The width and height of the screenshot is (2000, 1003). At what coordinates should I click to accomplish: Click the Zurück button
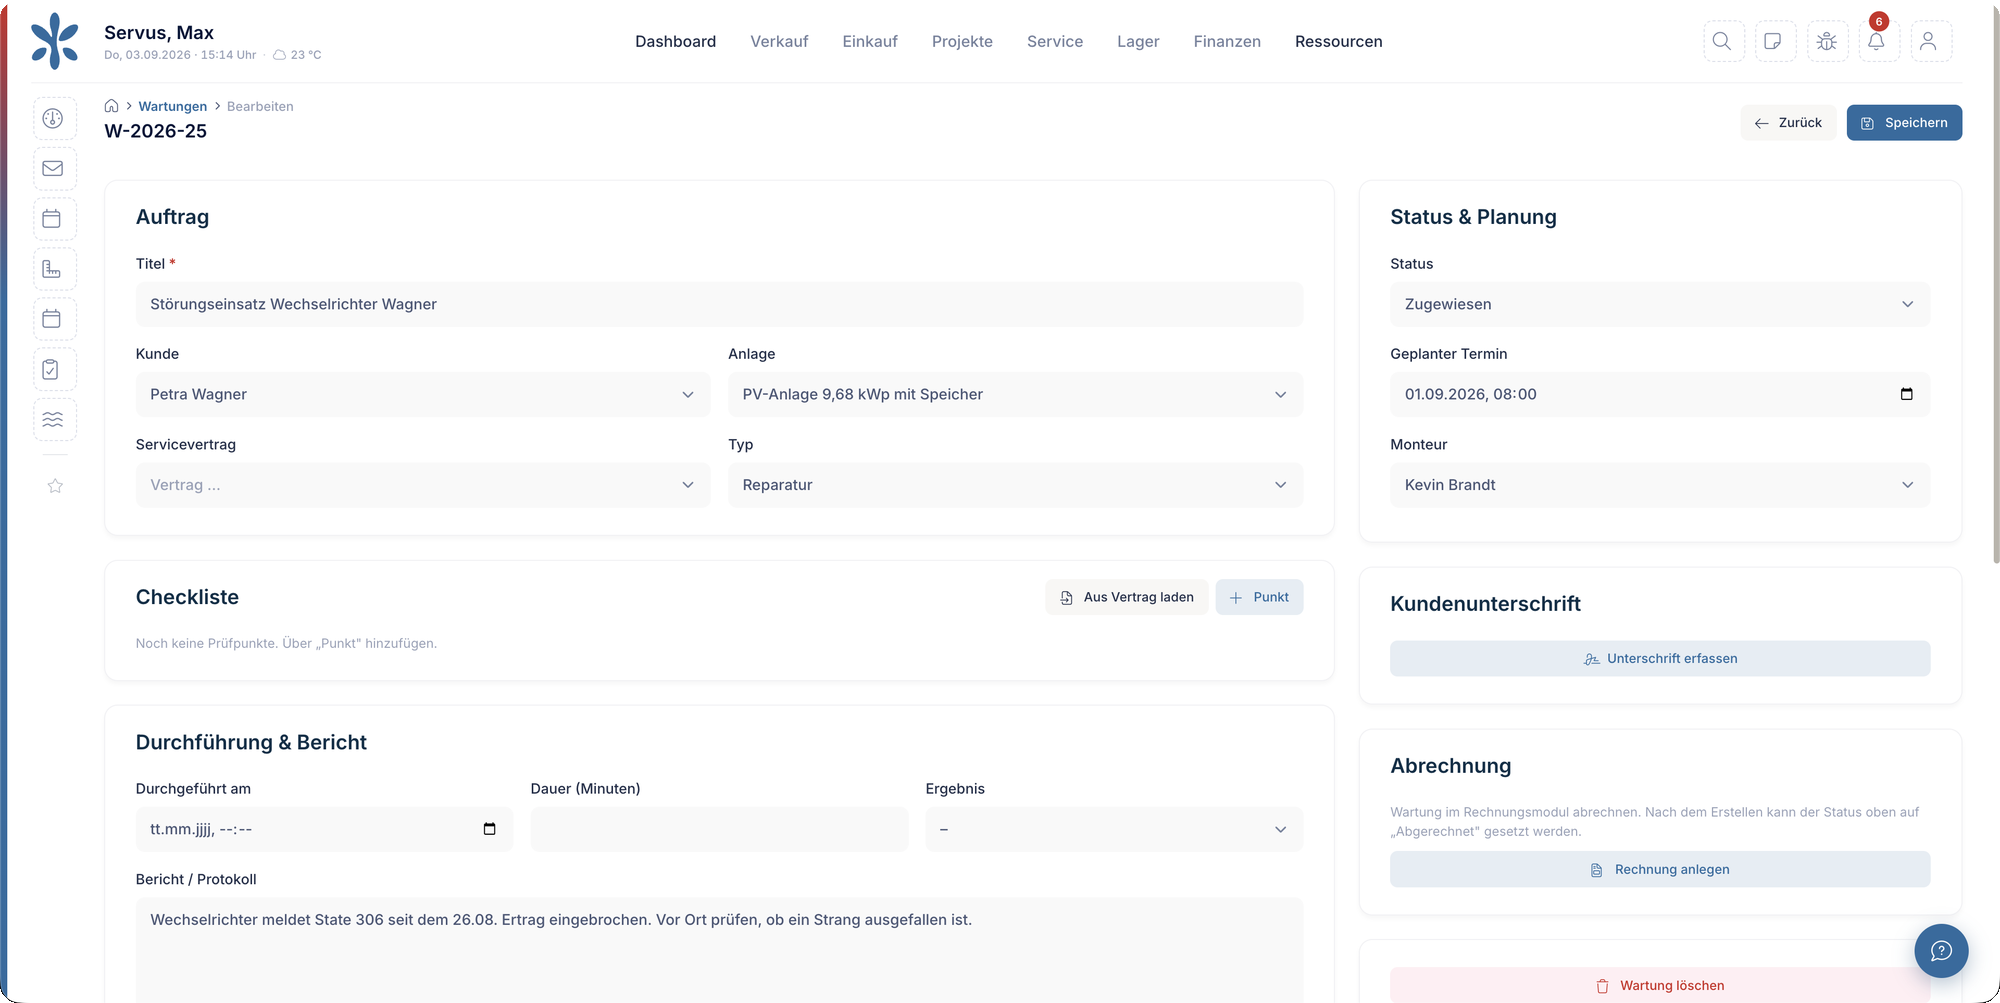pyautogui.click(x=1788, y=123)
